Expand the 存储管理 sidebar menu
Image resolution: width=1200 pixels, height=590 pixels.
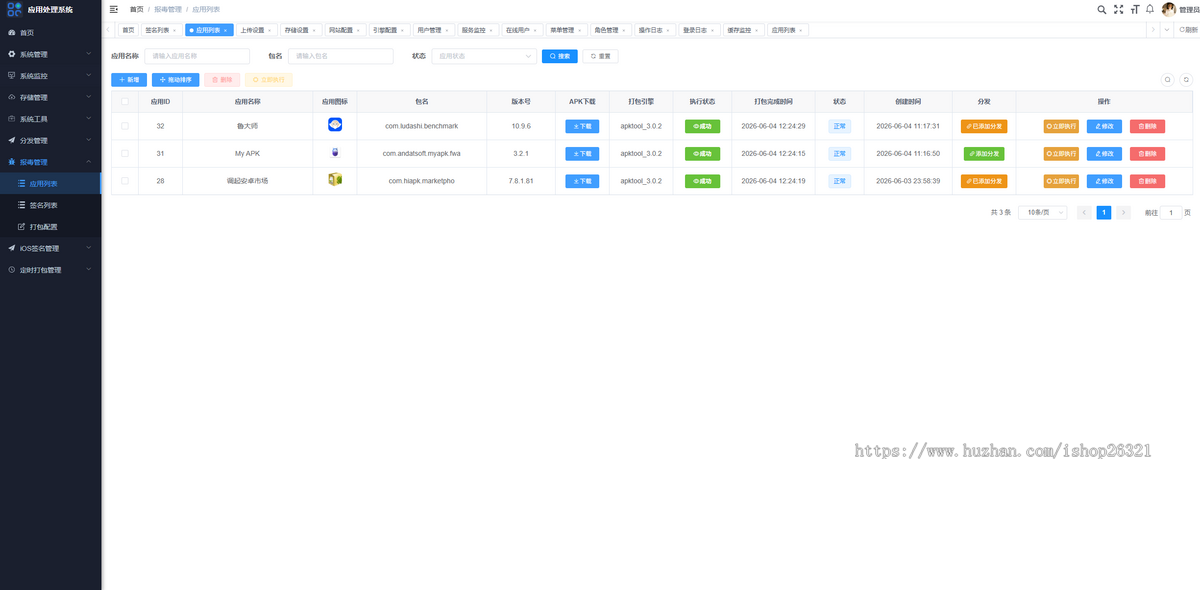[x=50, y=97]
